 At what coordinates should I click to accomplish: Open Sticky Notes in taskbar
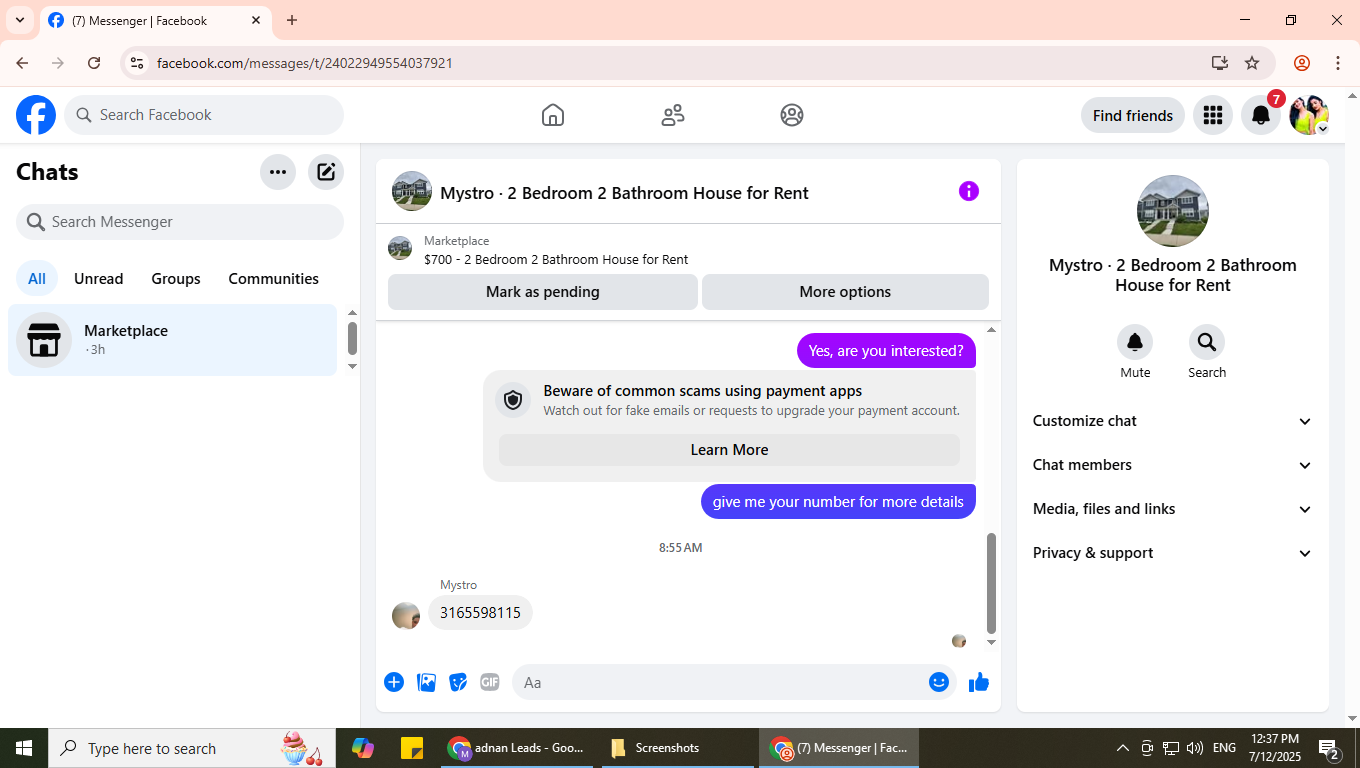coord(411,748)
